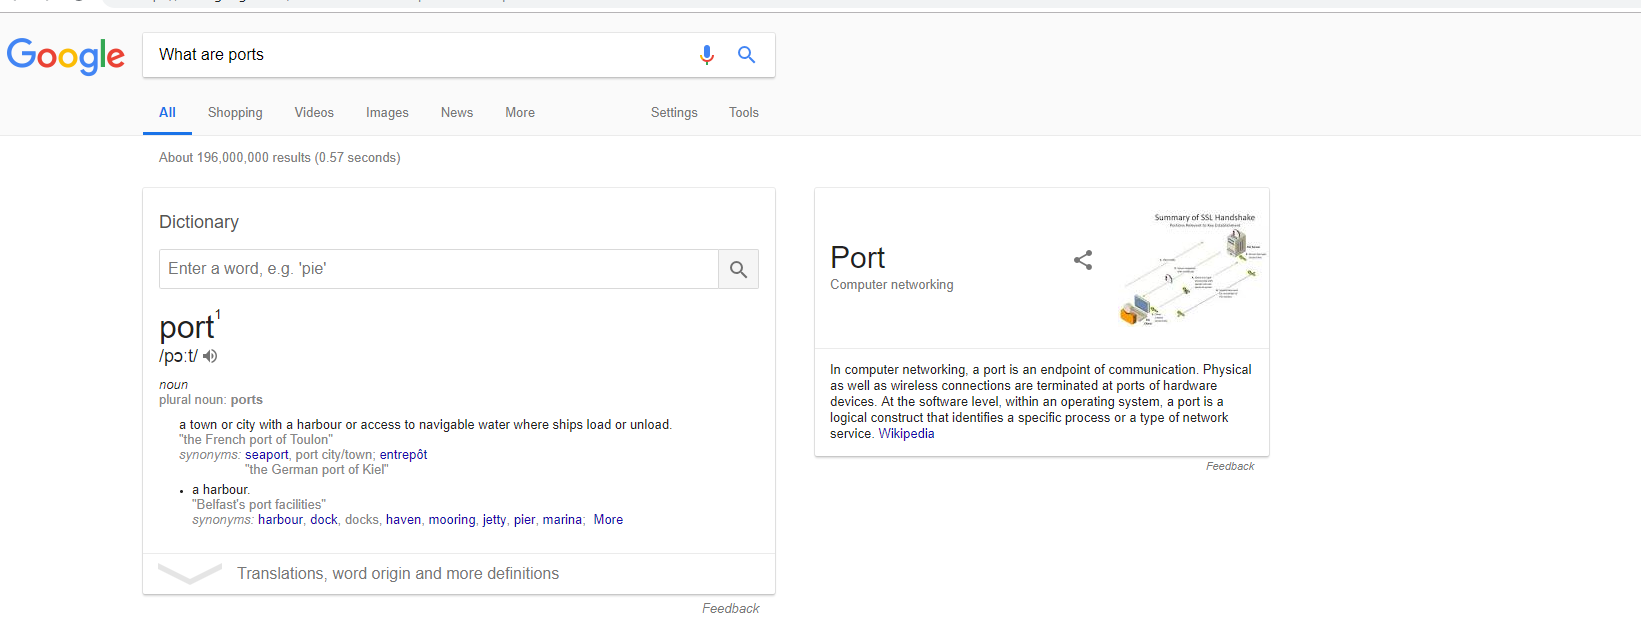Click Feedback below the dictionary card
1641x635 pixels.
[730, 609]
